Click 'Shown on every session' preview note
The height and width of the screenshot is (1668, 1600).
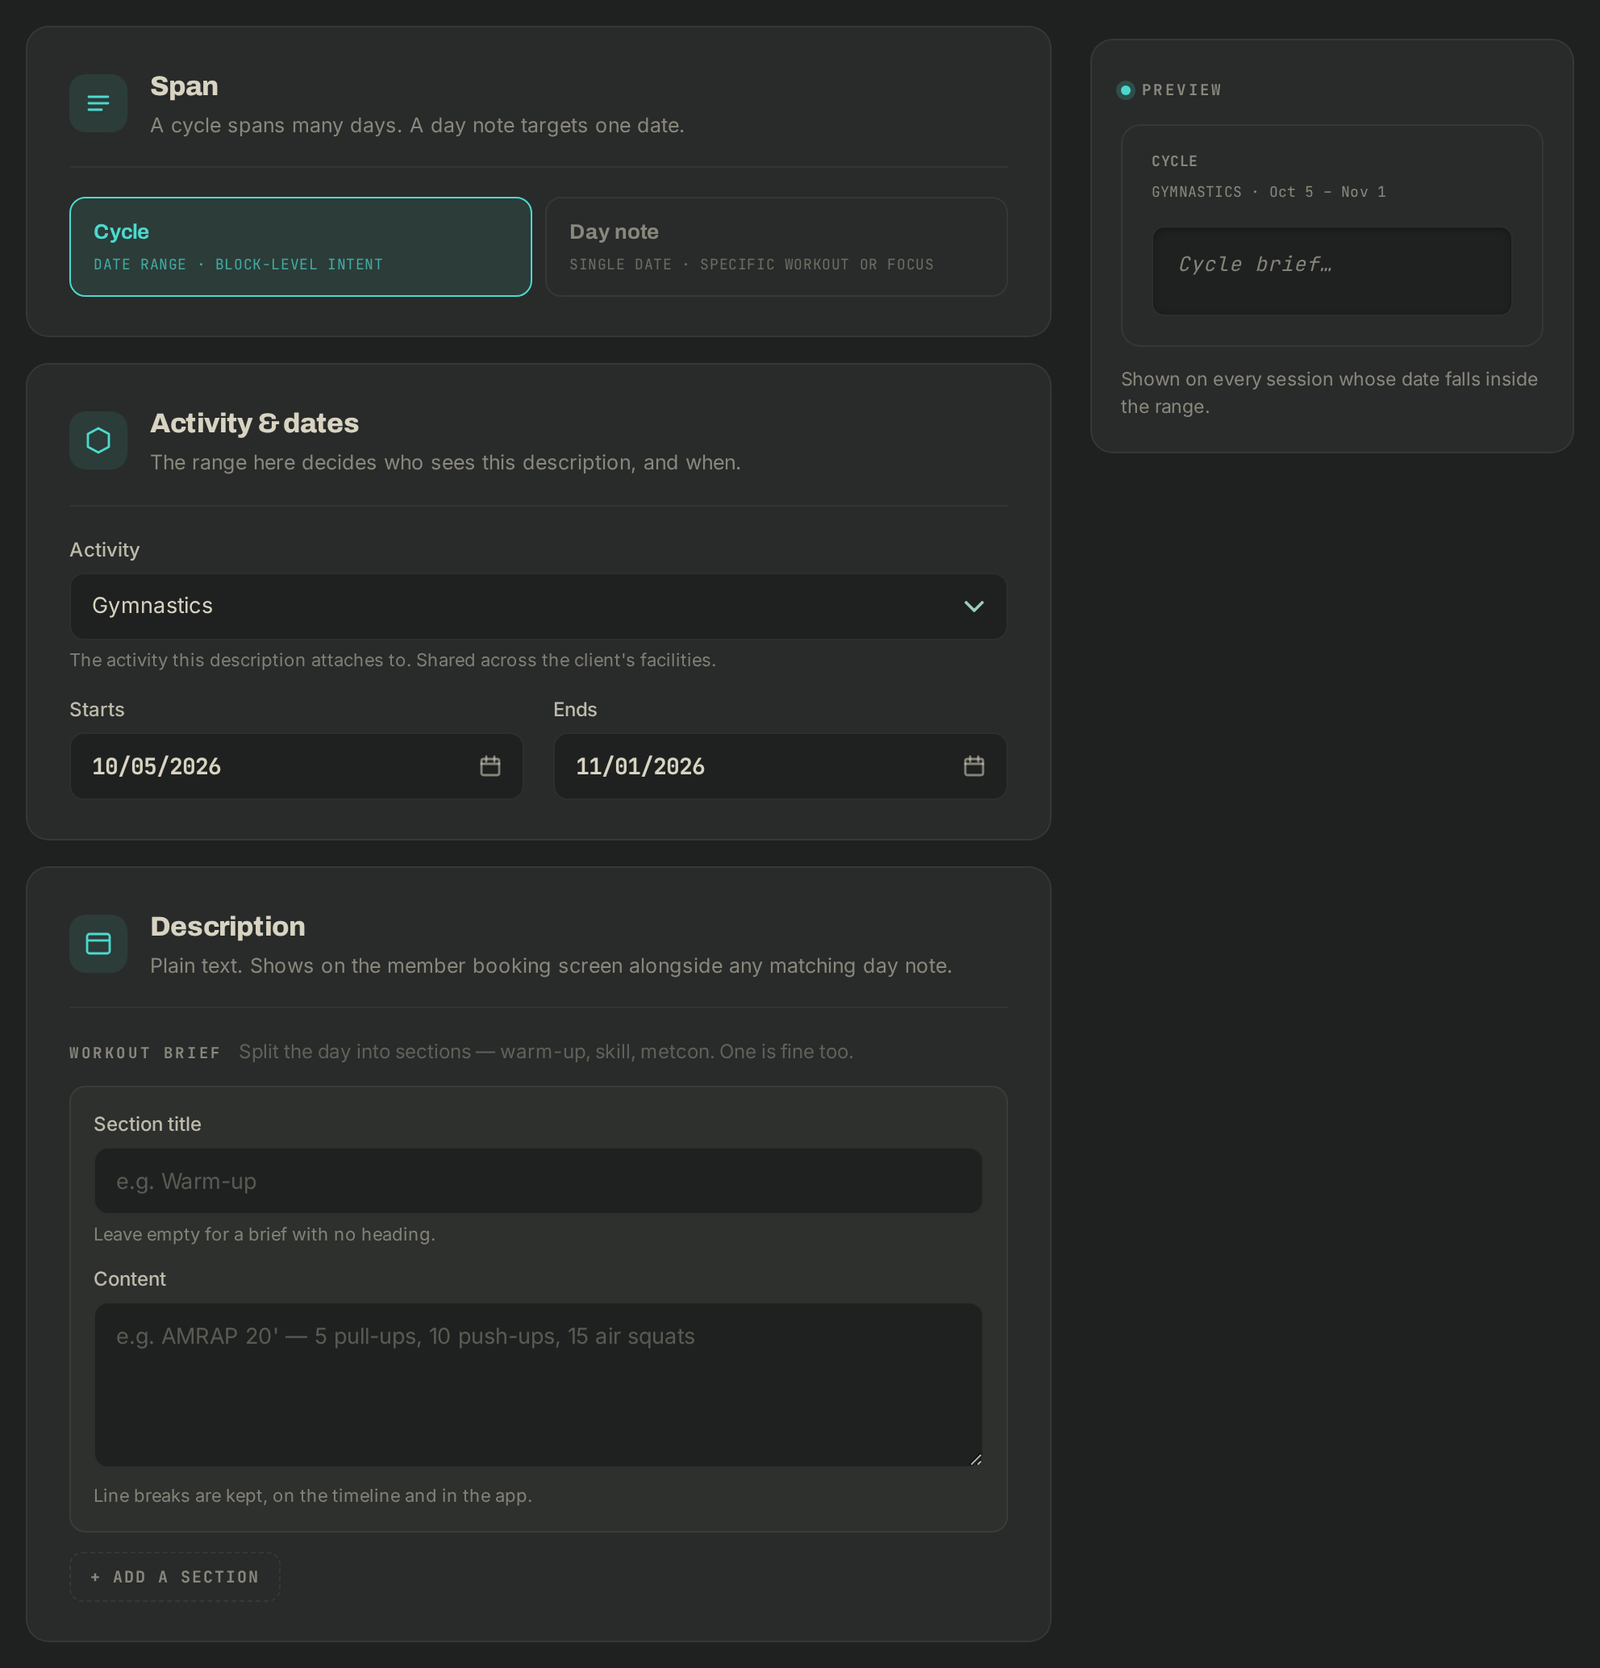[x=1329, y=393]
